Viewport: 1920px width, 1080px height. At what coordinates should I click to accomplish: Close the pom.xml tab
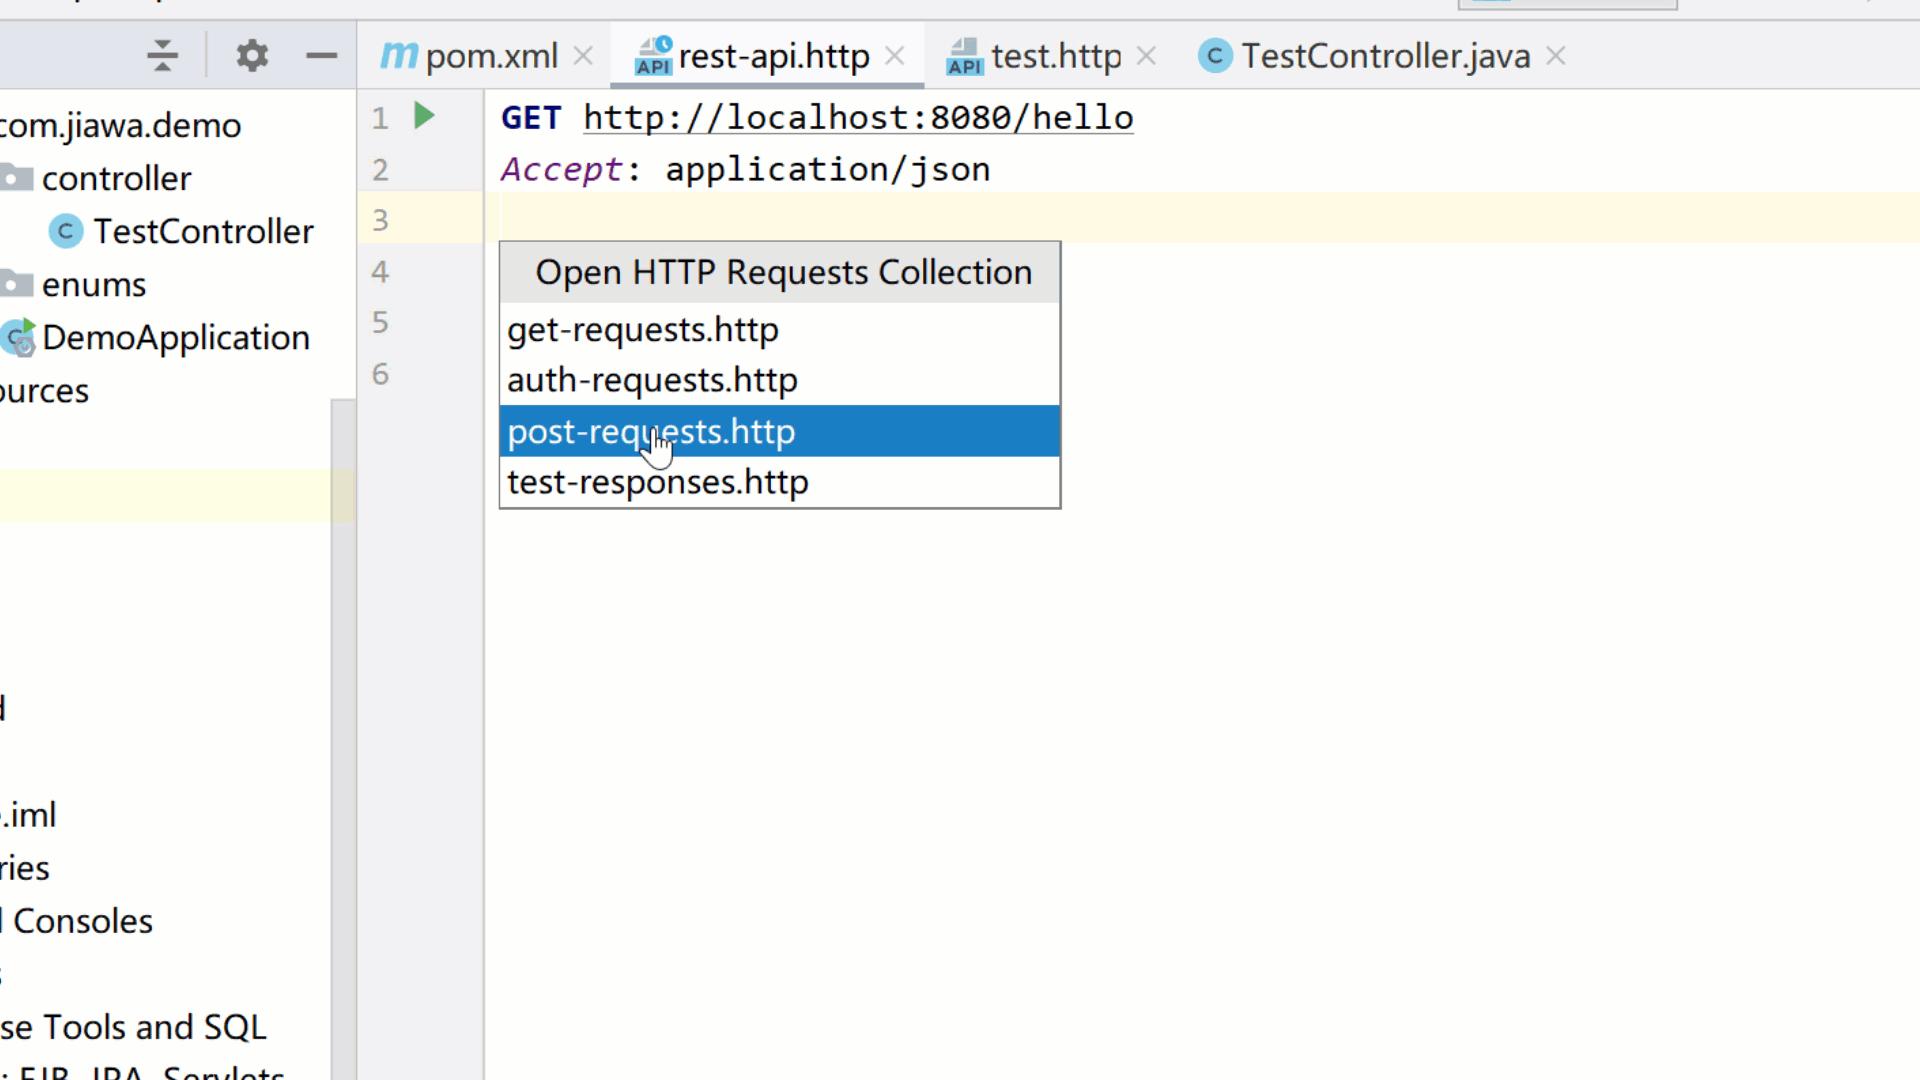583,55
